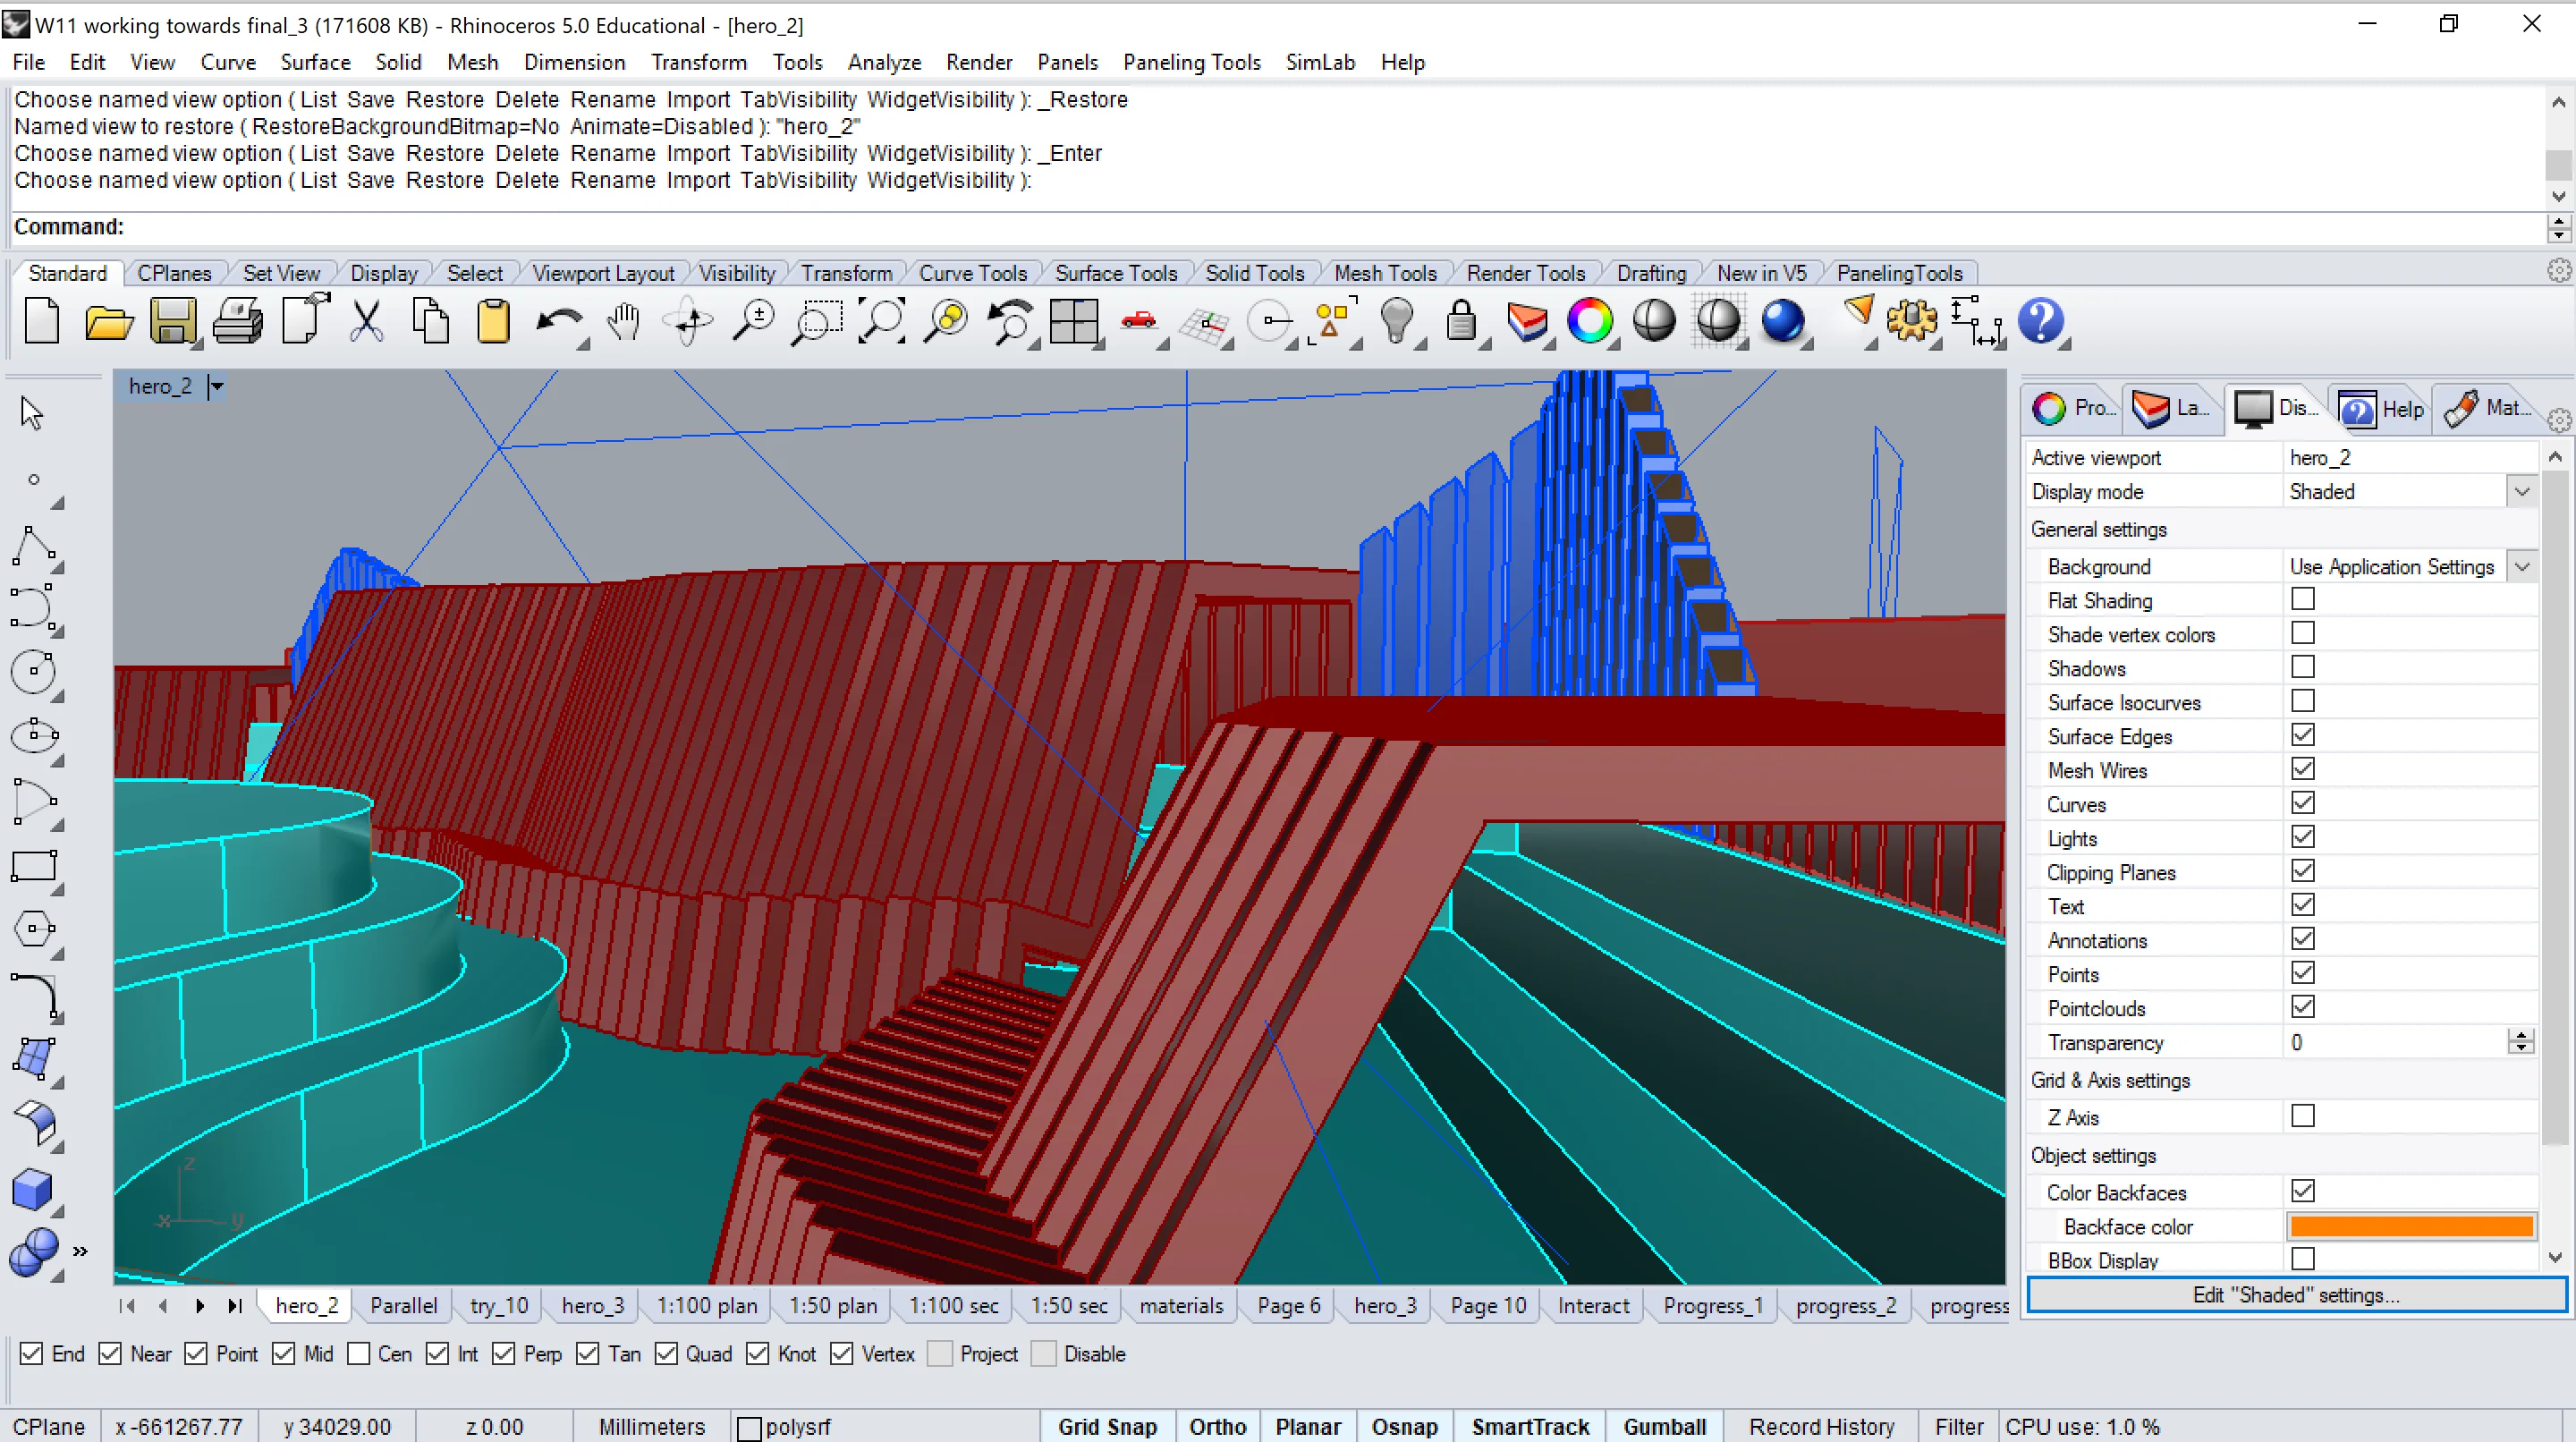Open the Background settings dropdown
Screen dimensions: 2576x1442
coord(2522,566)
